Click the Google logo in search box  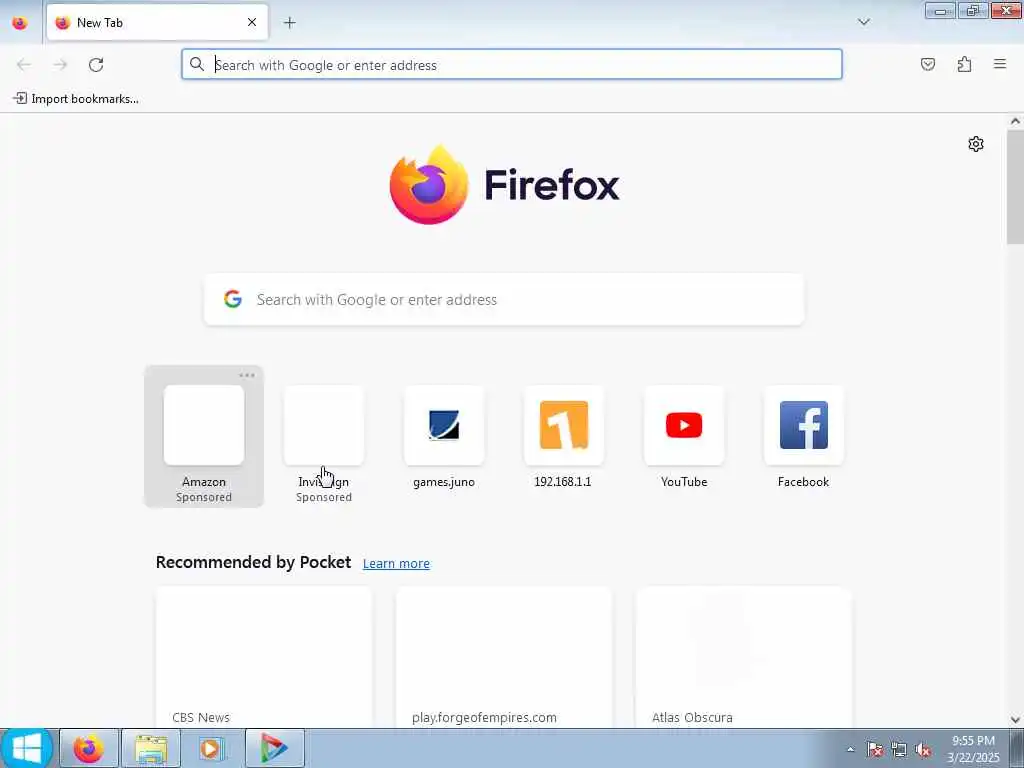(x=232, y=299)
